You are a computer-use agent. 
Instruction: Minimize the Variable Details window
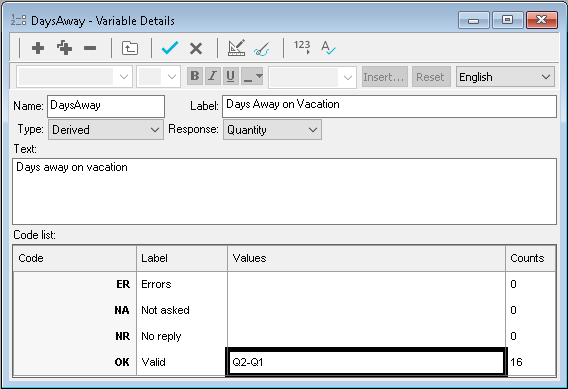point(473,20)
